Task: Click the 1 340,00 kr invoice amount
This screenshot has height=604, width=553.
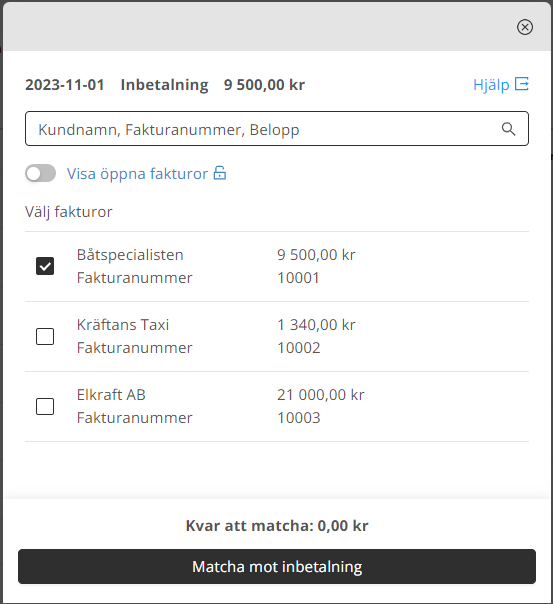Action: point(316,325)
